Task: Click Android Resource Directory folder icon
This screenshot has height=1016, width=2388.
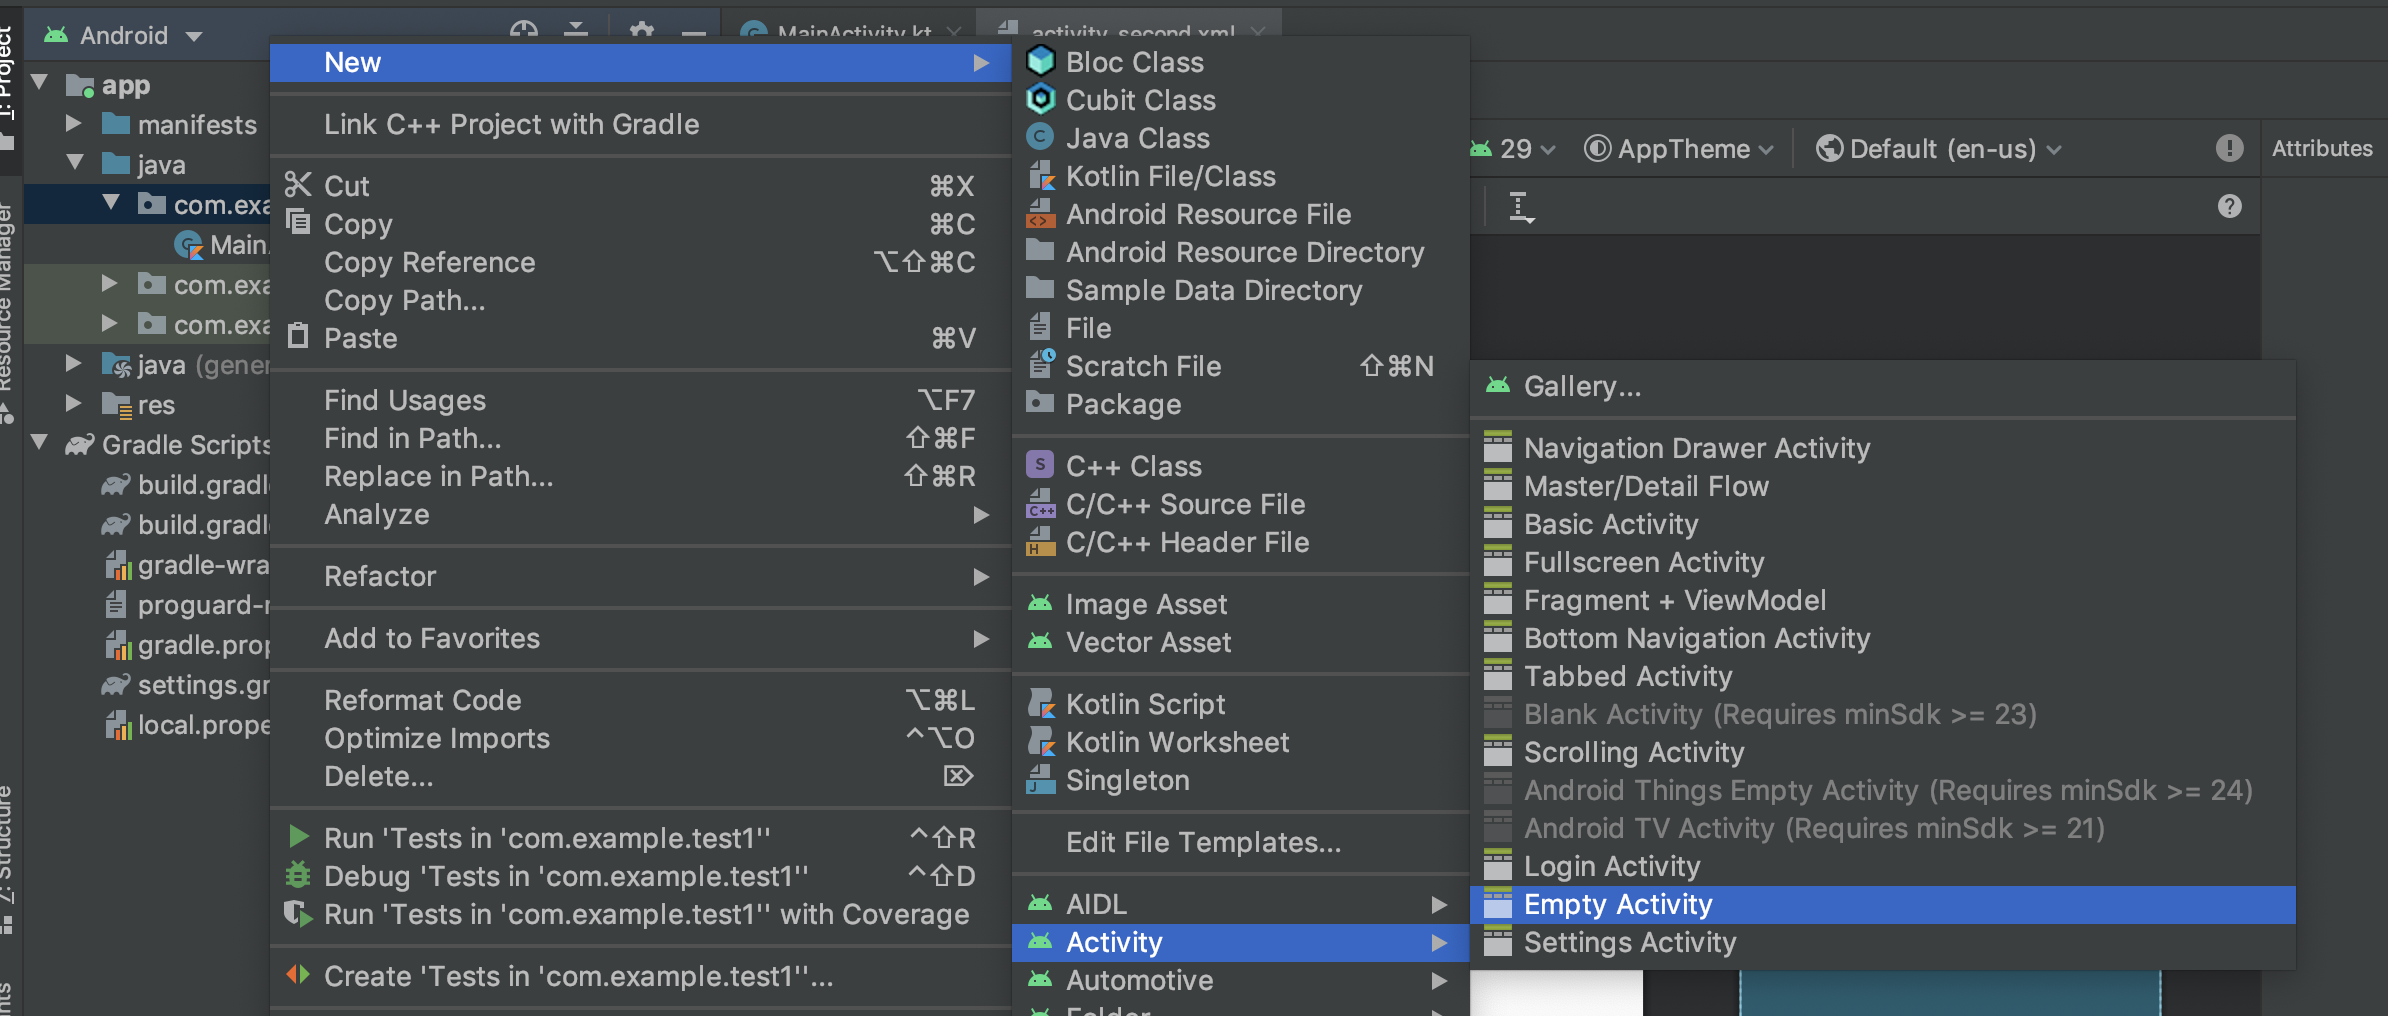Action: click(x=1041, y=250)
